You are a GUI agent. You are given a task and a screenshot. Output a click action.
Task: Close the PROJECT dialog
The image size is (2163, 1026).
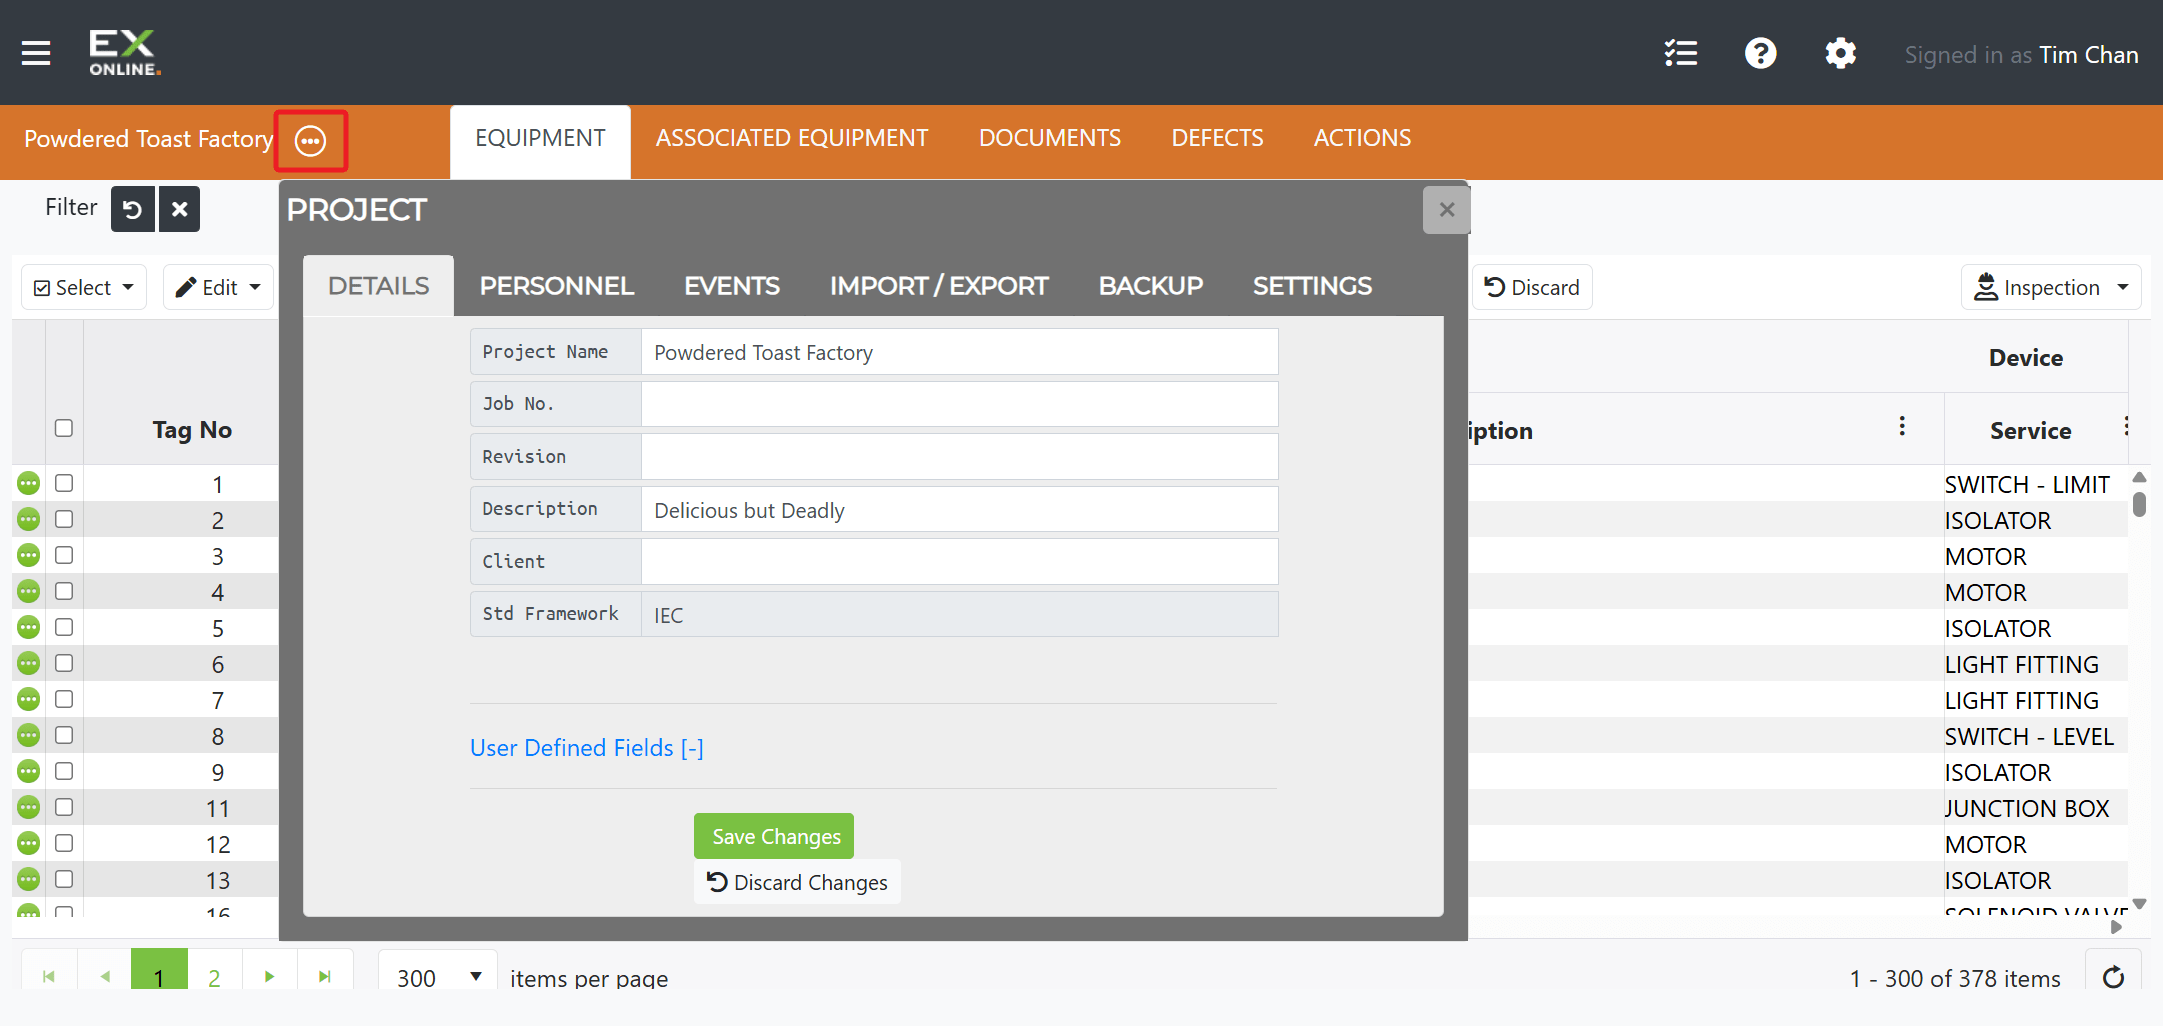(x=1446, y=210)
